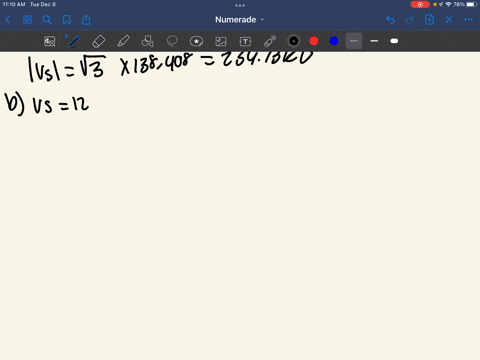Bookmark this page
Screen dimensions: 480x360
coord(67,20)
